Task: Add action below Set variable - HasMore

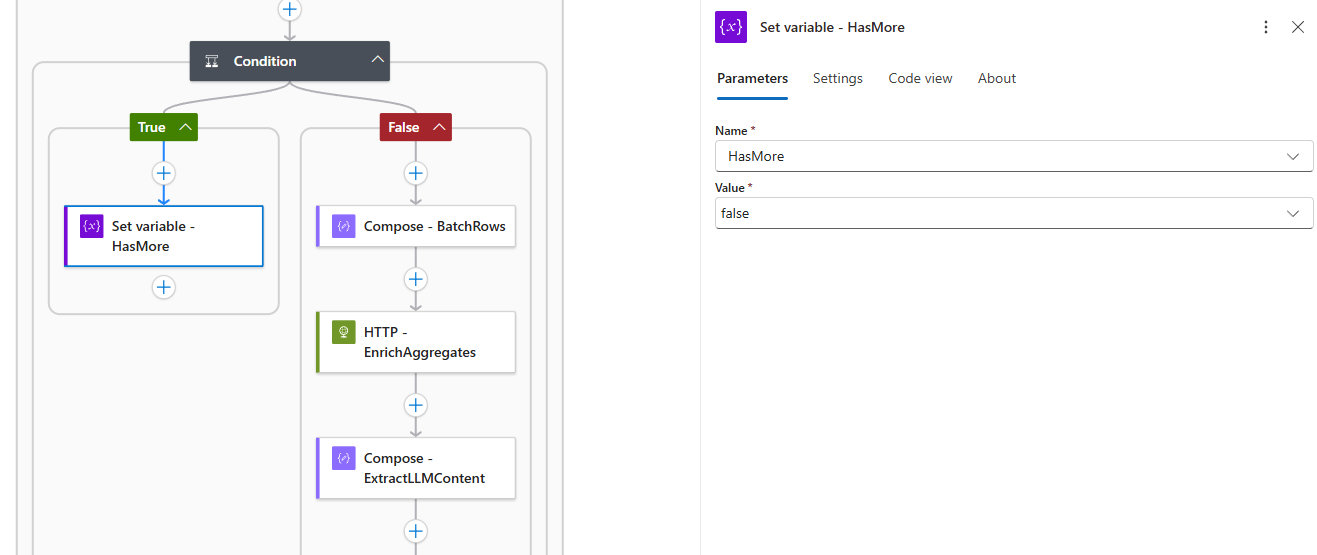Action: [x=164, y=287]
